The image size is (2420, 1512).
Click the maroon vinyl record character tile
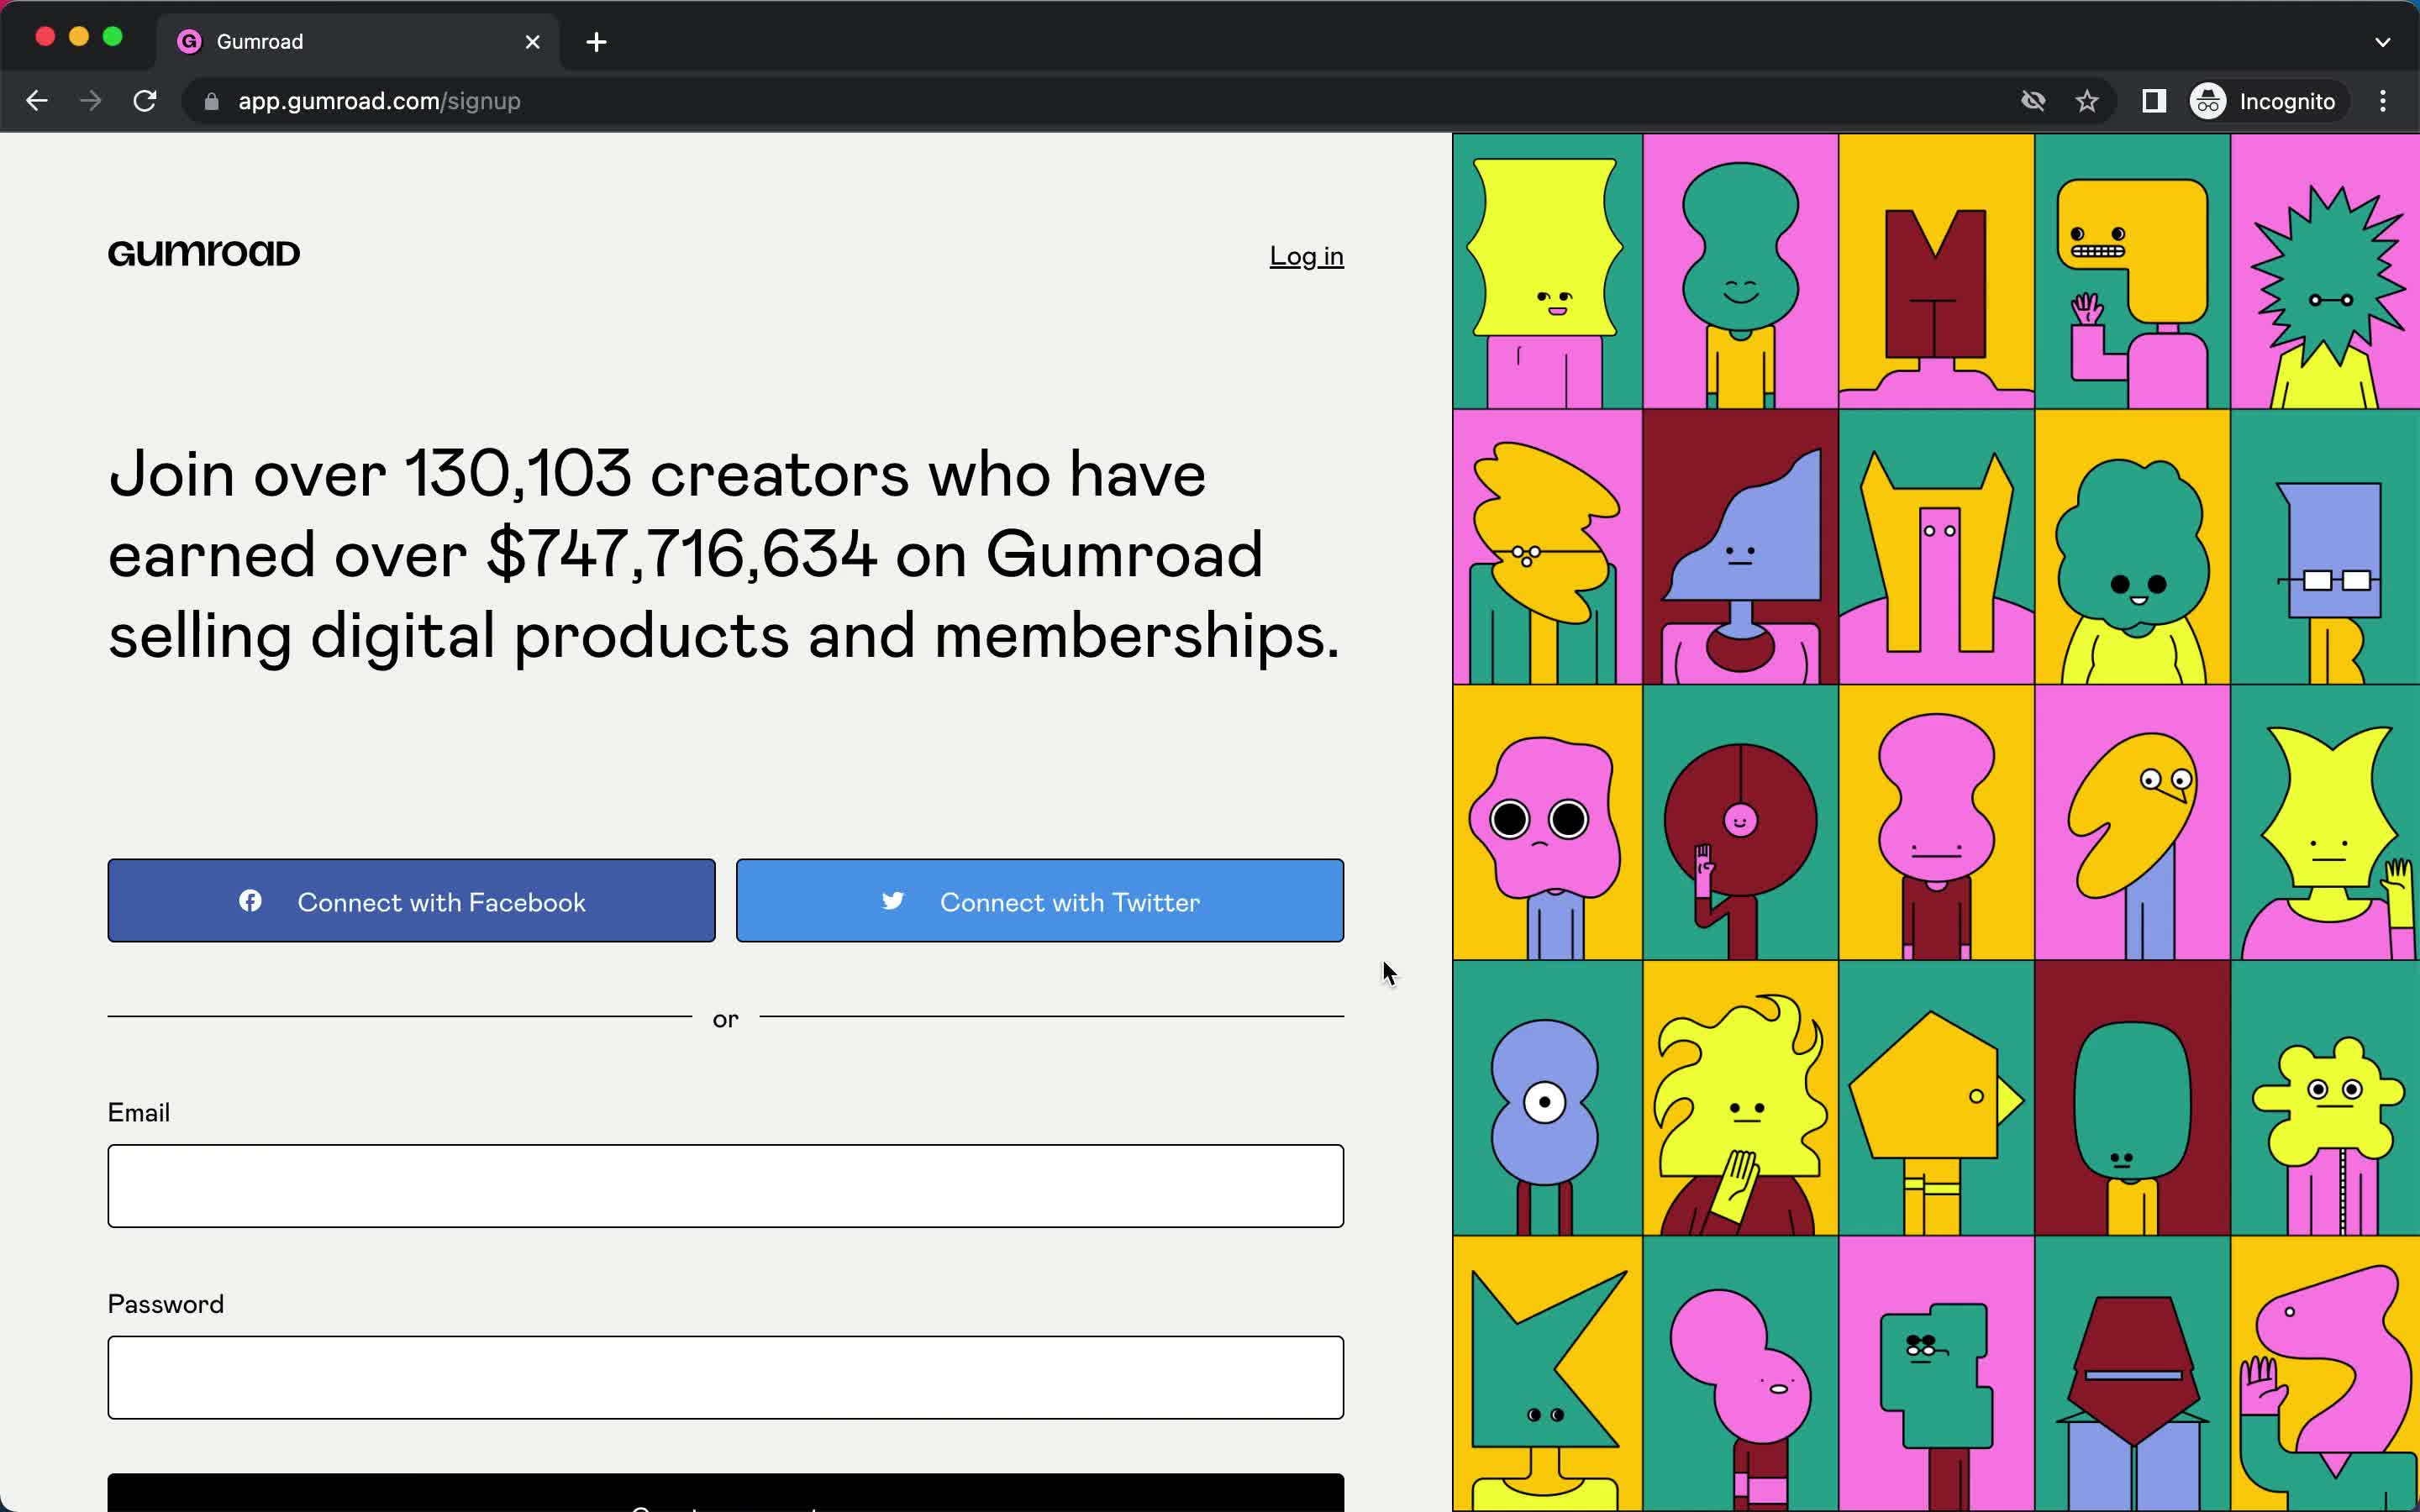[1740, 822]
